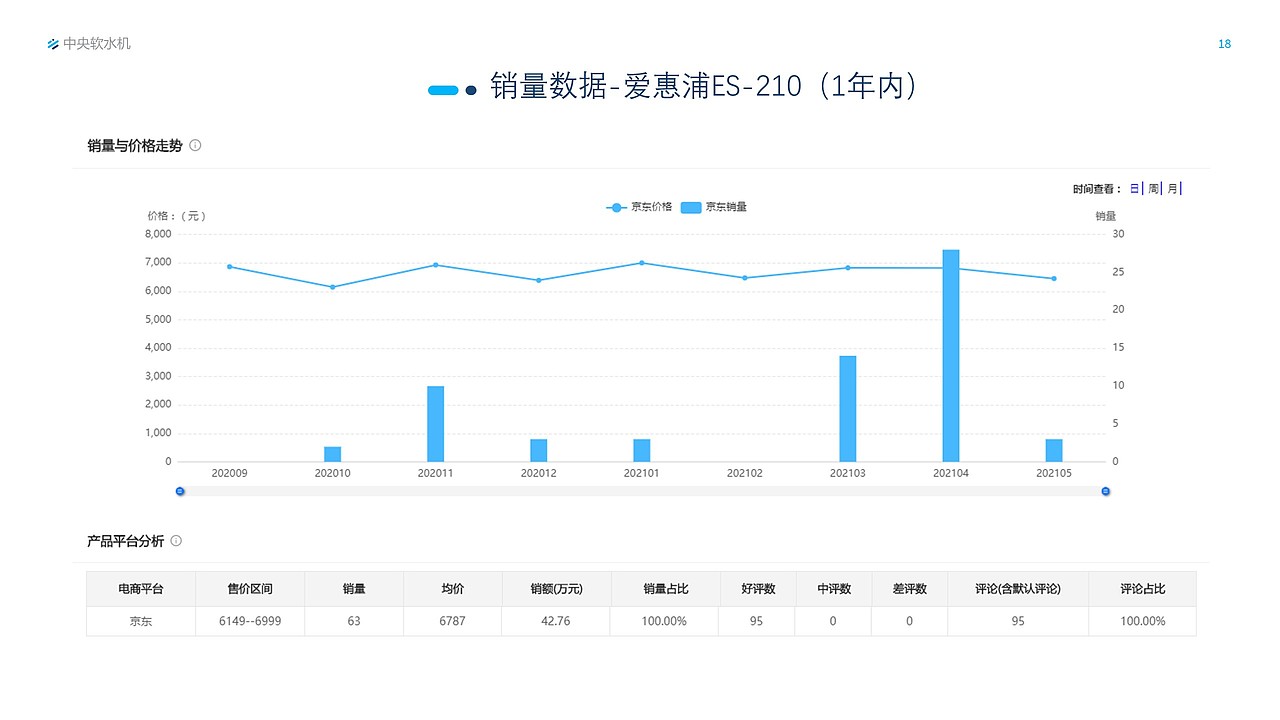The width and height of the screenshot is (1280, 720).
Task: Click the 30 sales axis label
Action: click(1118, 234)
